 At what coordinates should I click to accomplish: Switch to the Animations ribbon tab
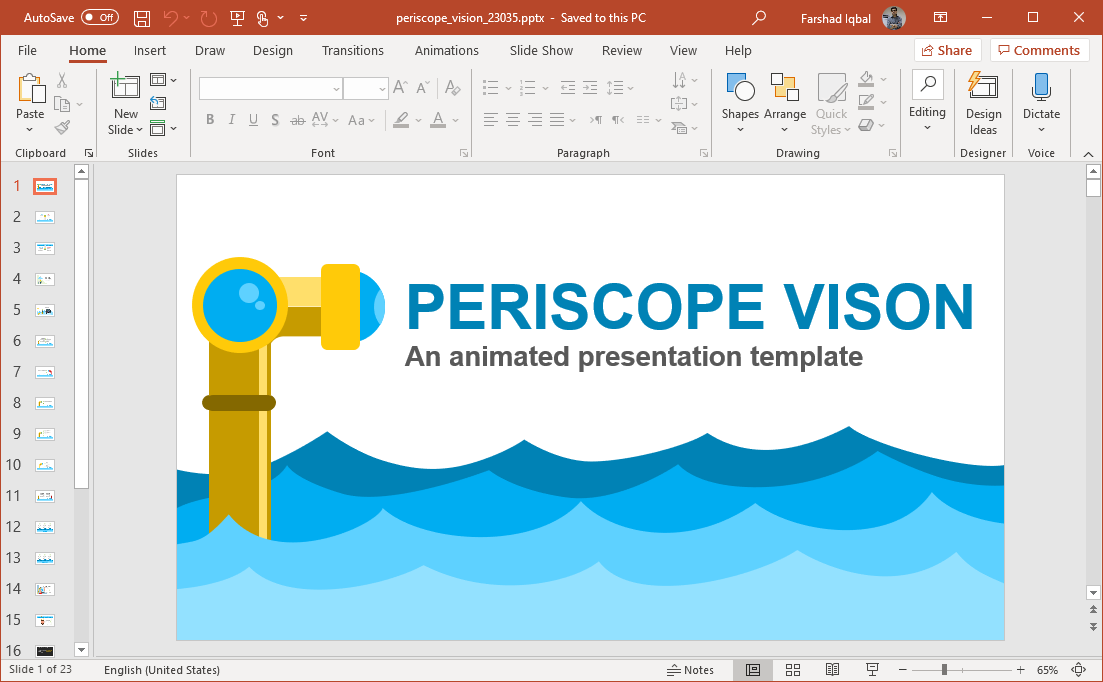tap(446, 50)
